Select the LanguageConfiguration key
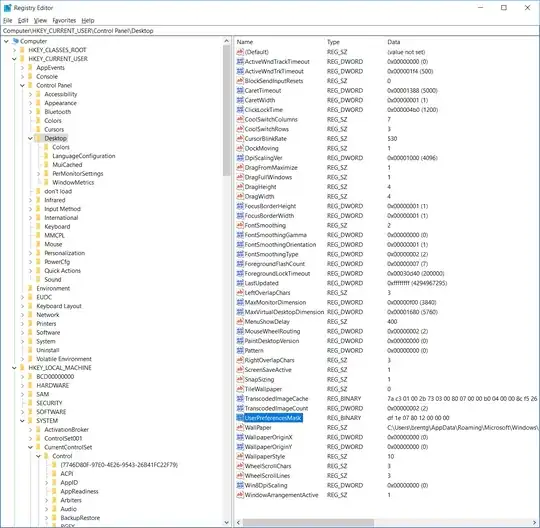 (84, 156)
